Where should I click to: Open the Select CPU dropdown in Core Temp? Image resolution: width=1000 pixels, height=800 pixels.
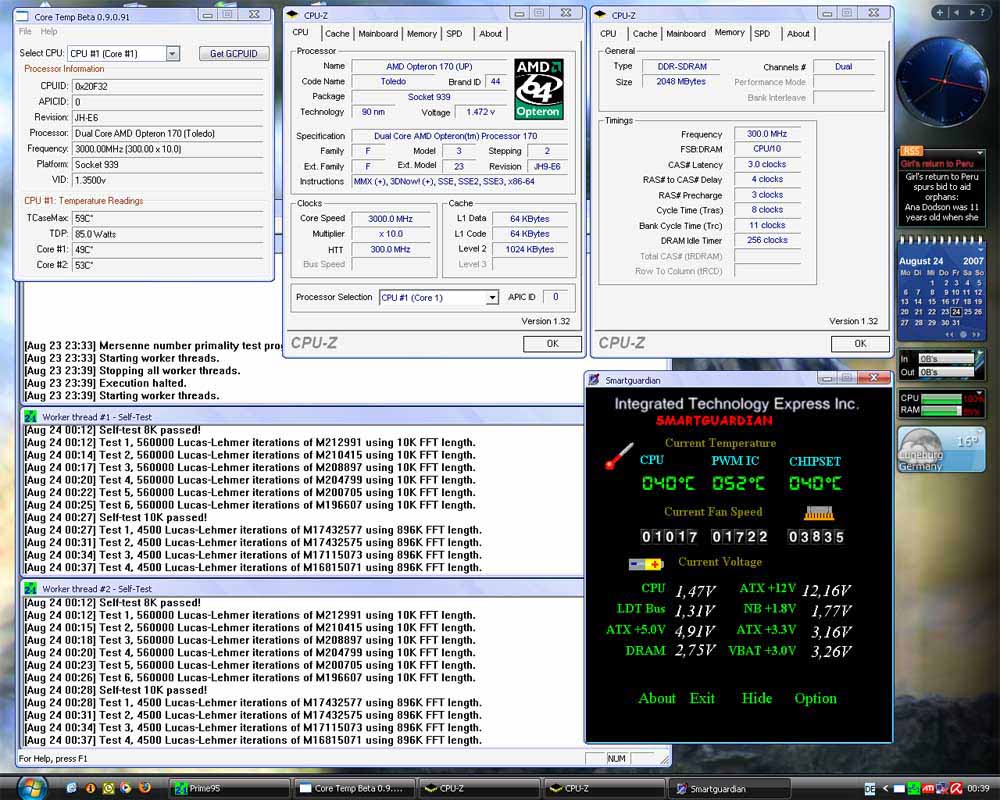172,54
